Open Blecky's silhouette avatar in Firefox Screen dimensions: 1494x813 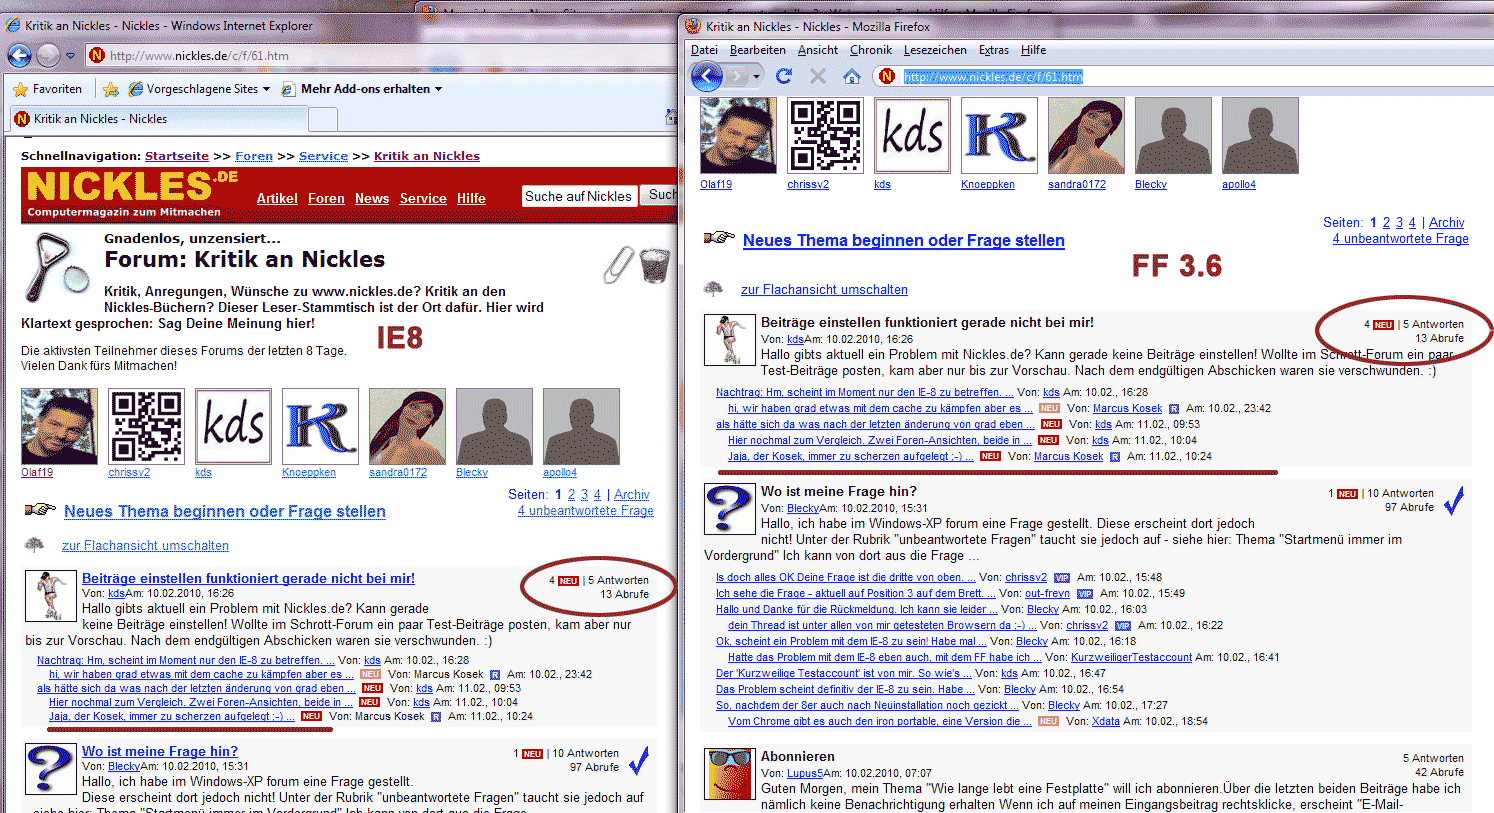1173,135
